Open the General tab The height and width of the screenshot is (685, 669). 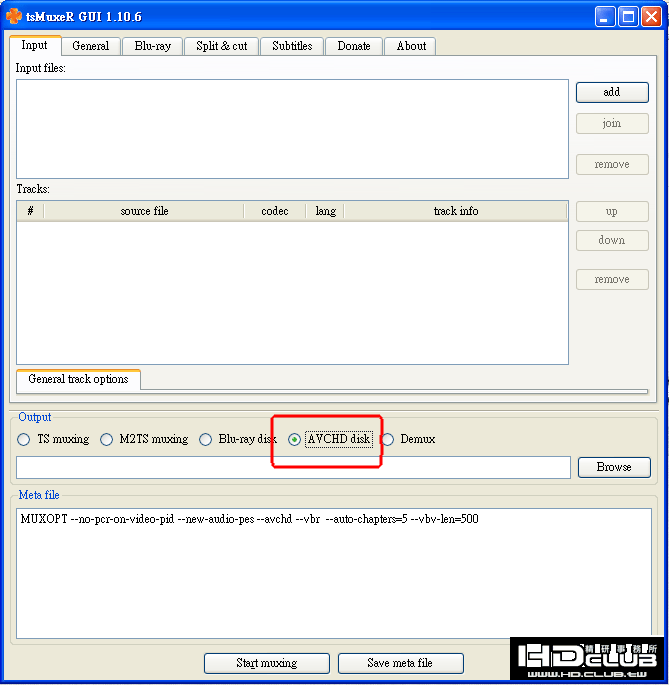click(90, 46)
